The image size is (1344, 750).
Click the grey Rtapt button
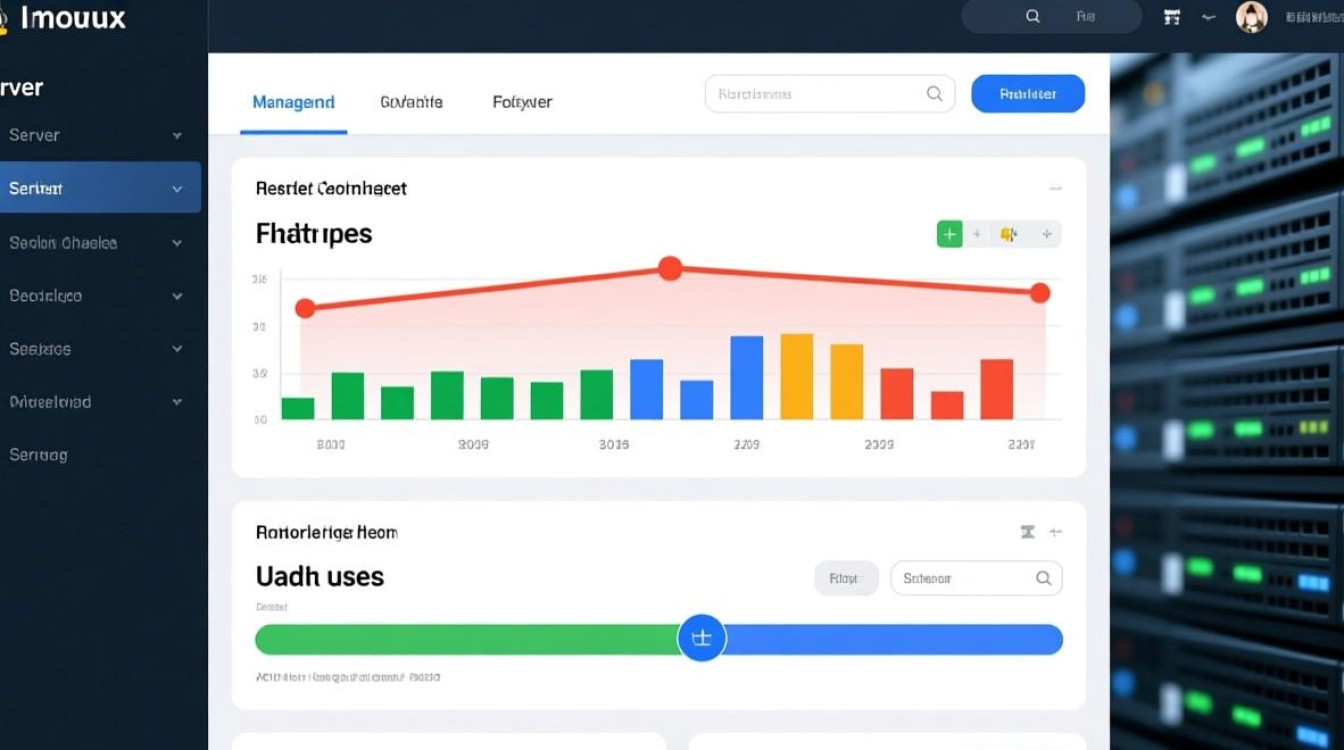(845, 578)
